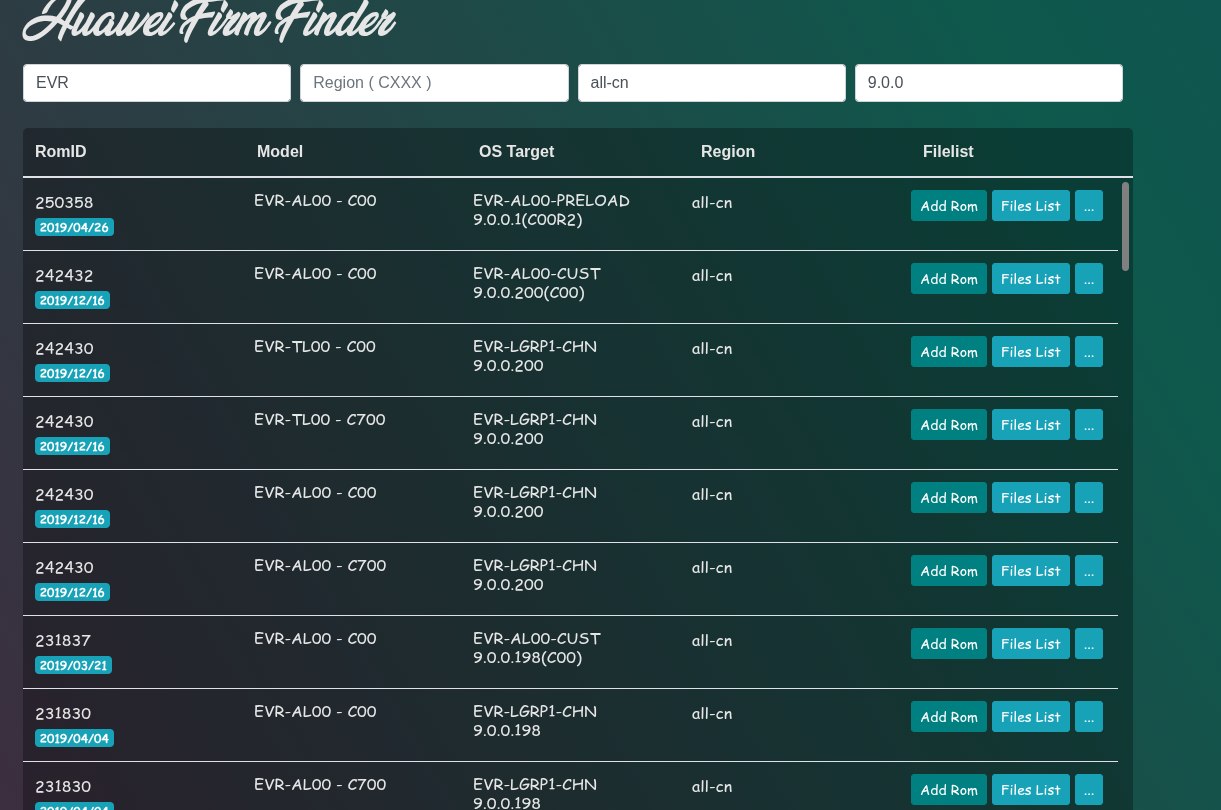Click the 9.0.0 version input field

coord(988,83)
